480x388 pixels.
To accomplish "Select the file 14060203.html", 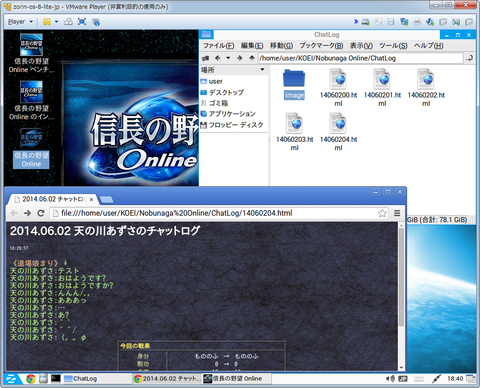I will click(x=294, y=132).
